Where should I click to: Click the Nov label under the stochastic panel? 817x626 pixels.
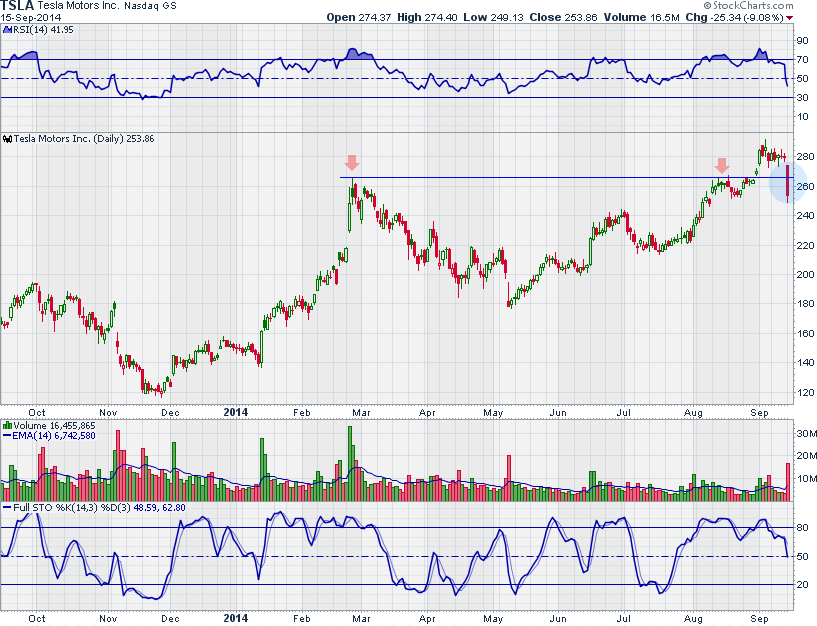point(108,619)
